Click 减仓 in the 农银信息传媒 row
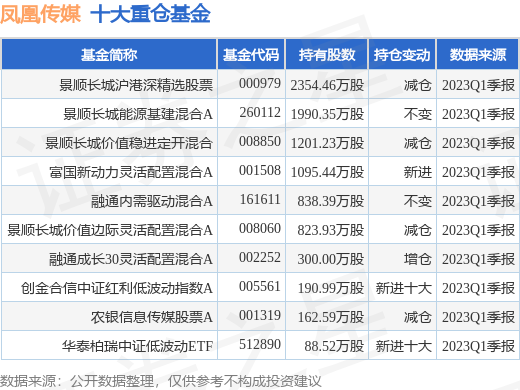This screenshot has height=390, width=520. coord(418,317)
